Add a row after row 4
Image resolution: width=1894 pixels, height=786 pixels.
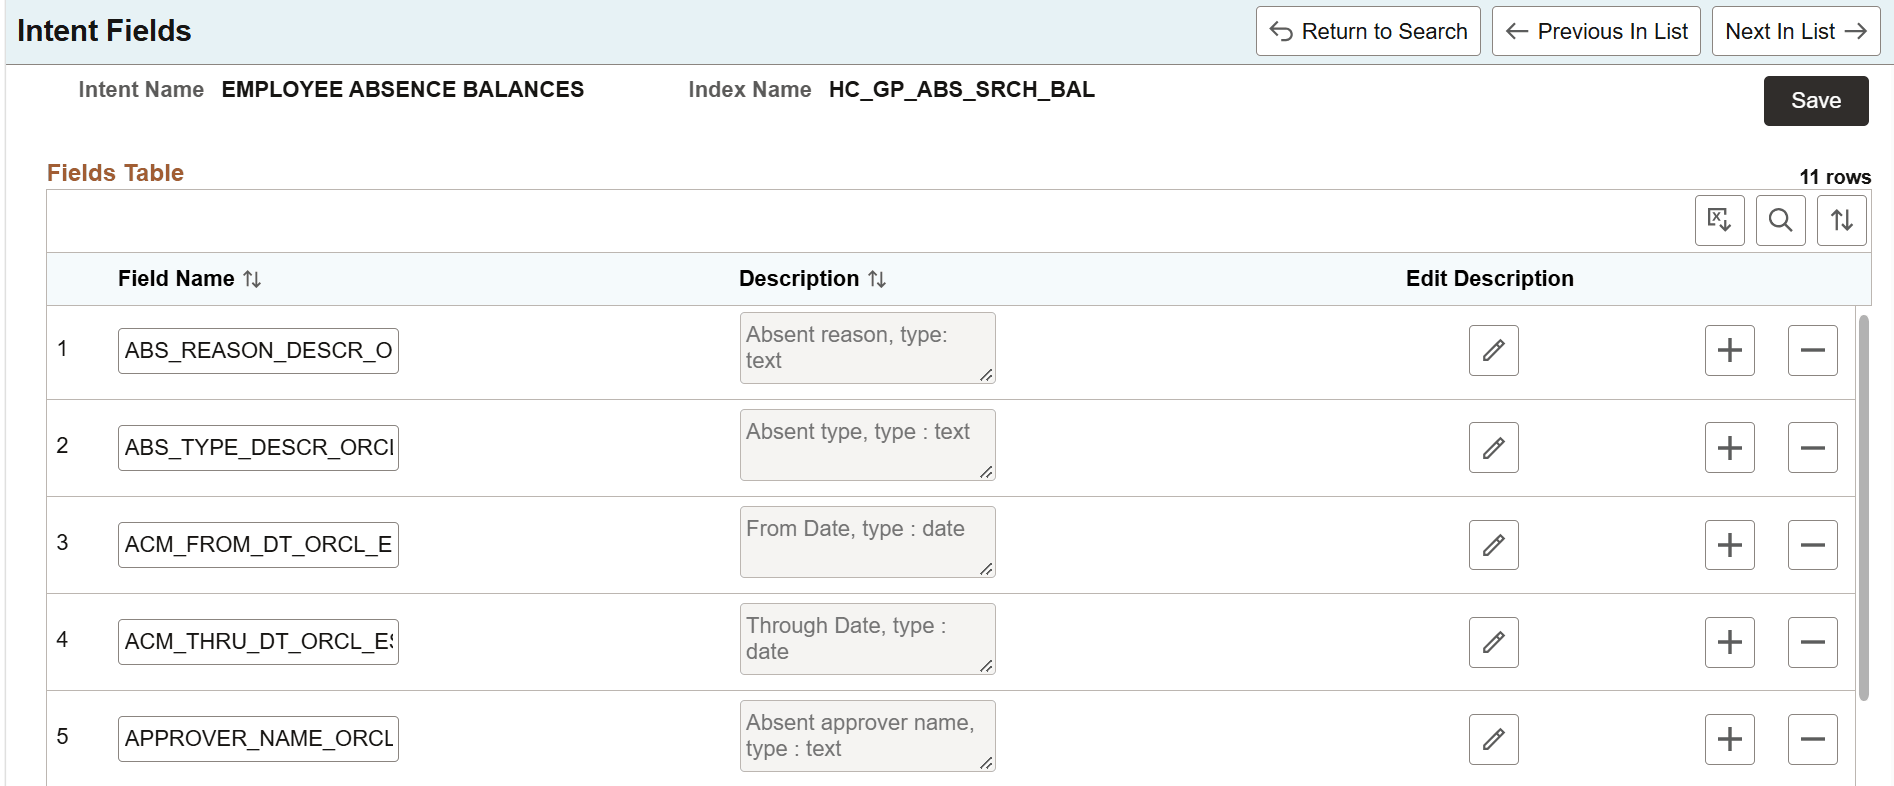(x=1729, y=642)
